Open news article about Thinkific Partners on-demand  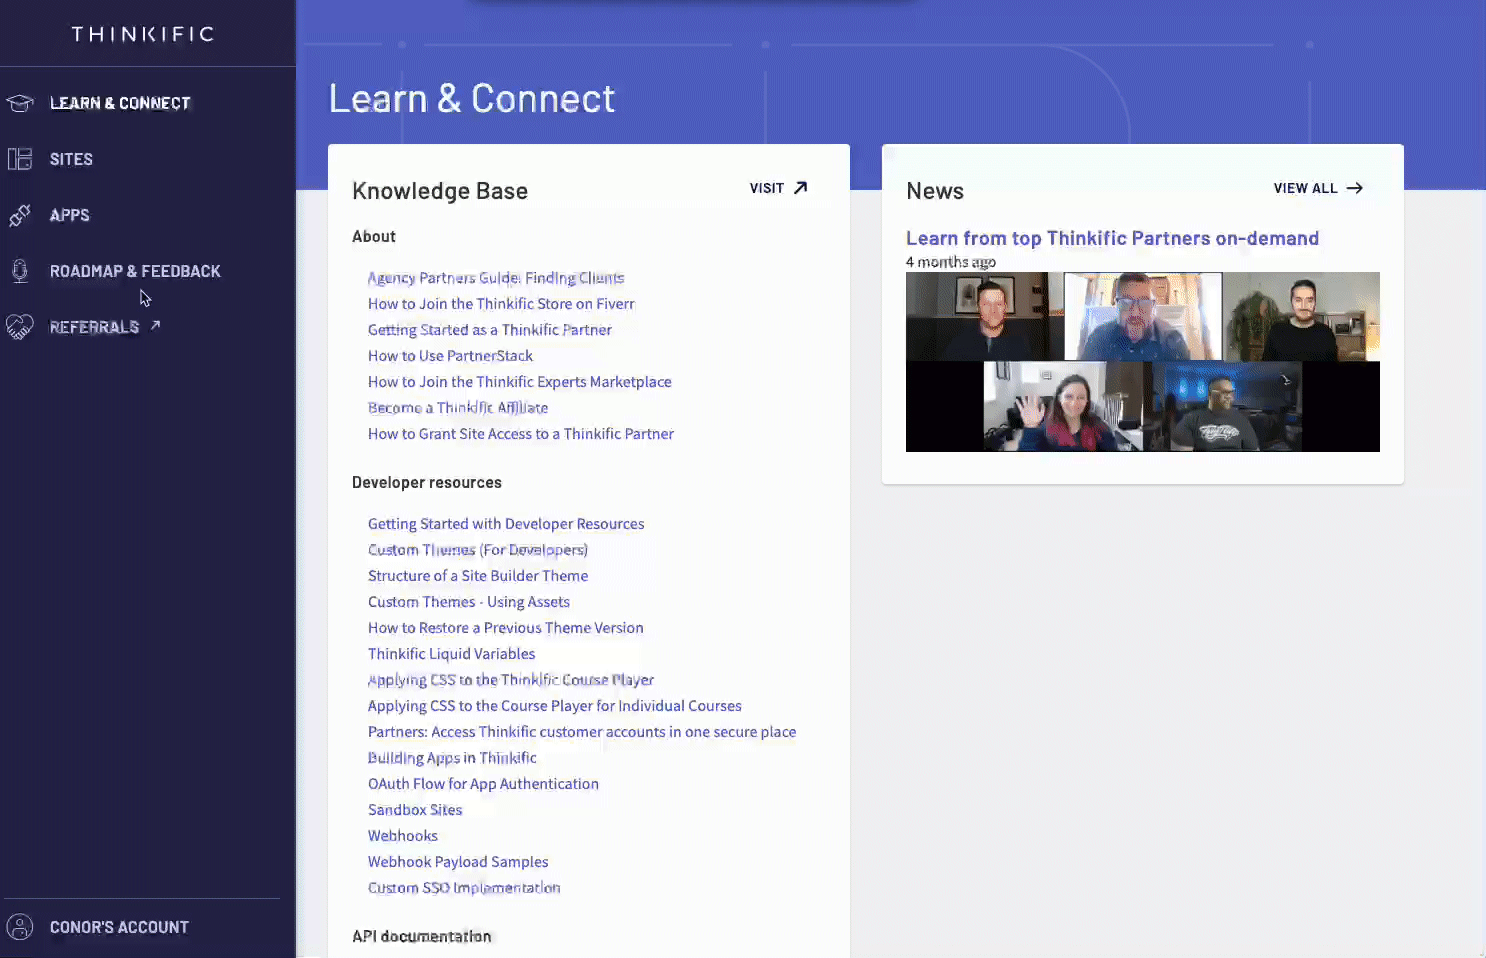coord(1112,238)
